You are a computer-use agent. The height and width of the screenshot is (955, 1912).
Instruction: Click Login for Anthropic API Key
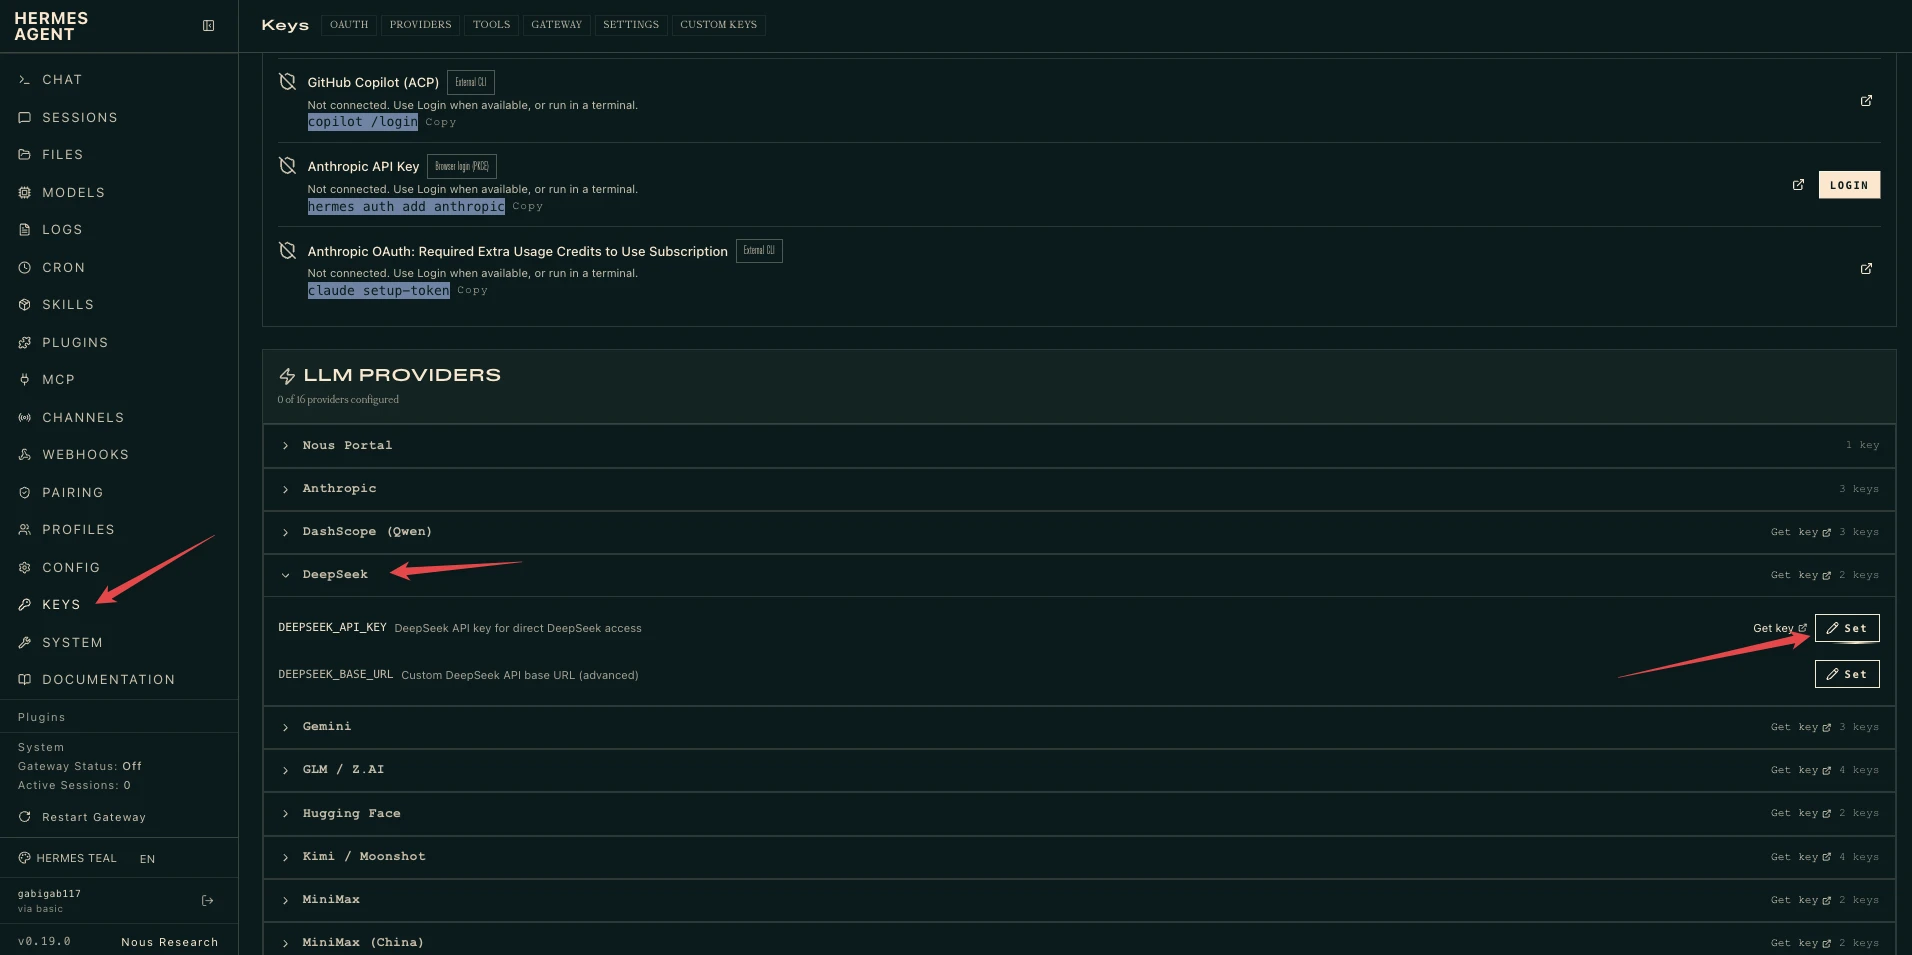[x=1849, y=185]
